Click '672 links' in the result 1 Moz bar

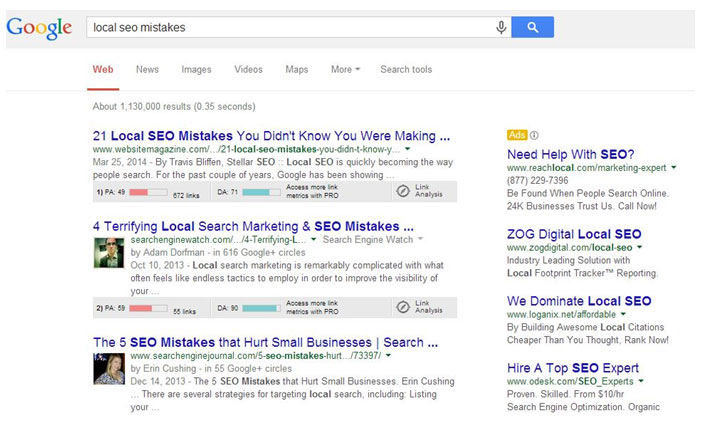186,196
